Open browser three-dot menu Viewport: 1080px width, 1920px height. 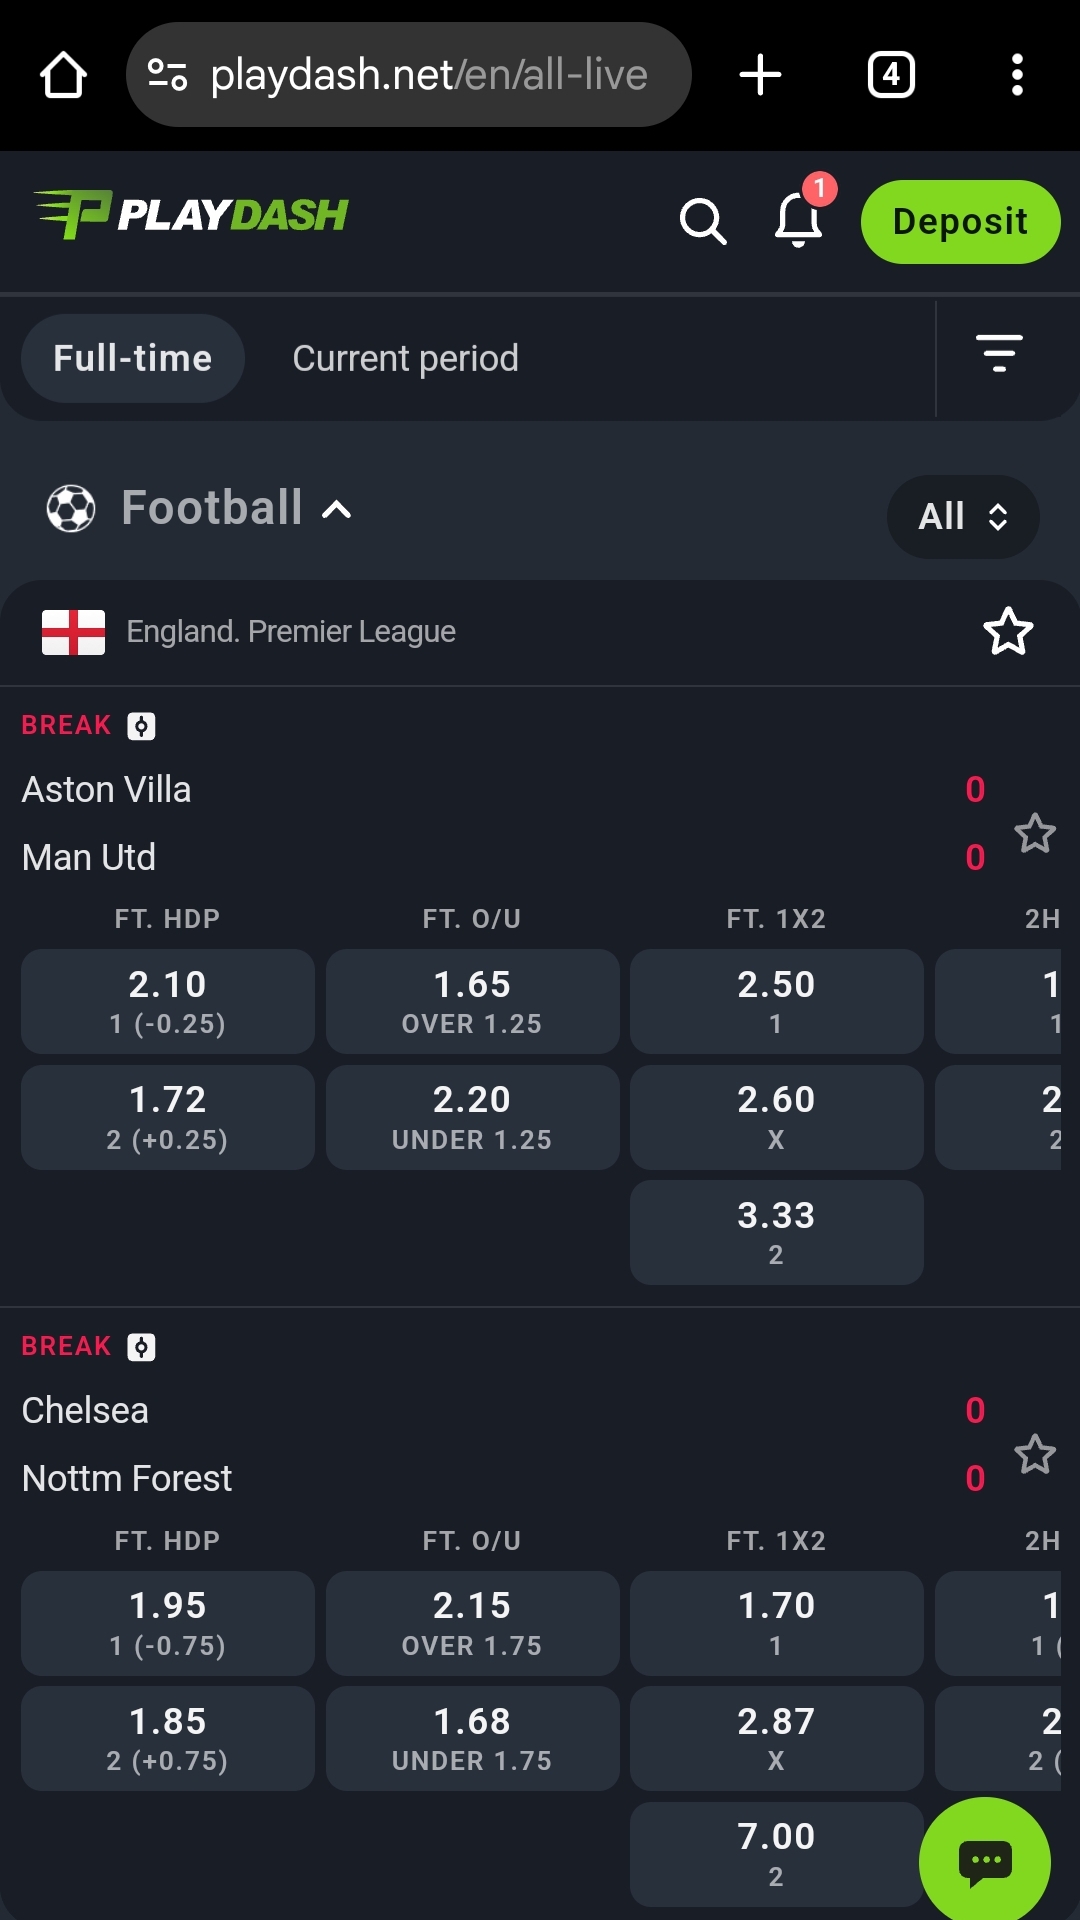pyautogui.click(x=1016, y=75)
